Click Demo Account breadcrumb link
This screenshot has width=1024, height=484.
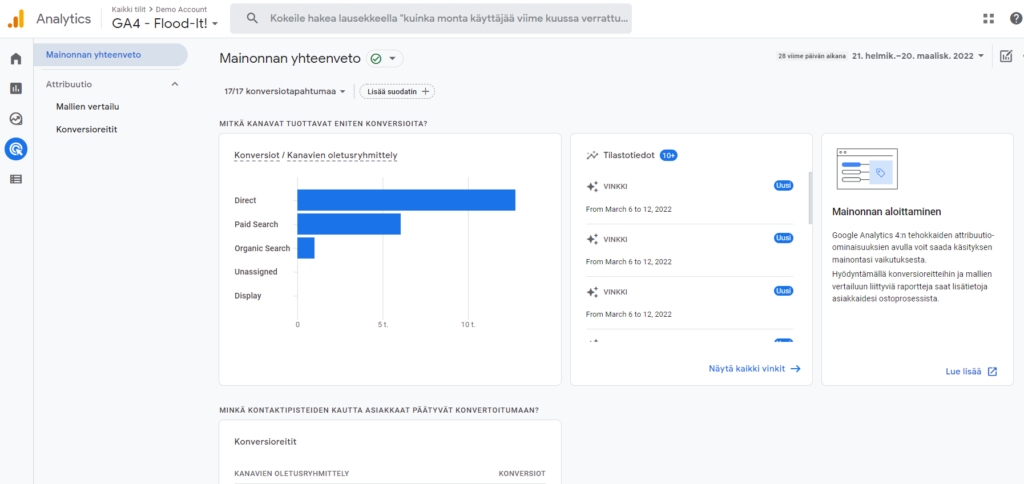pos(181,9)
